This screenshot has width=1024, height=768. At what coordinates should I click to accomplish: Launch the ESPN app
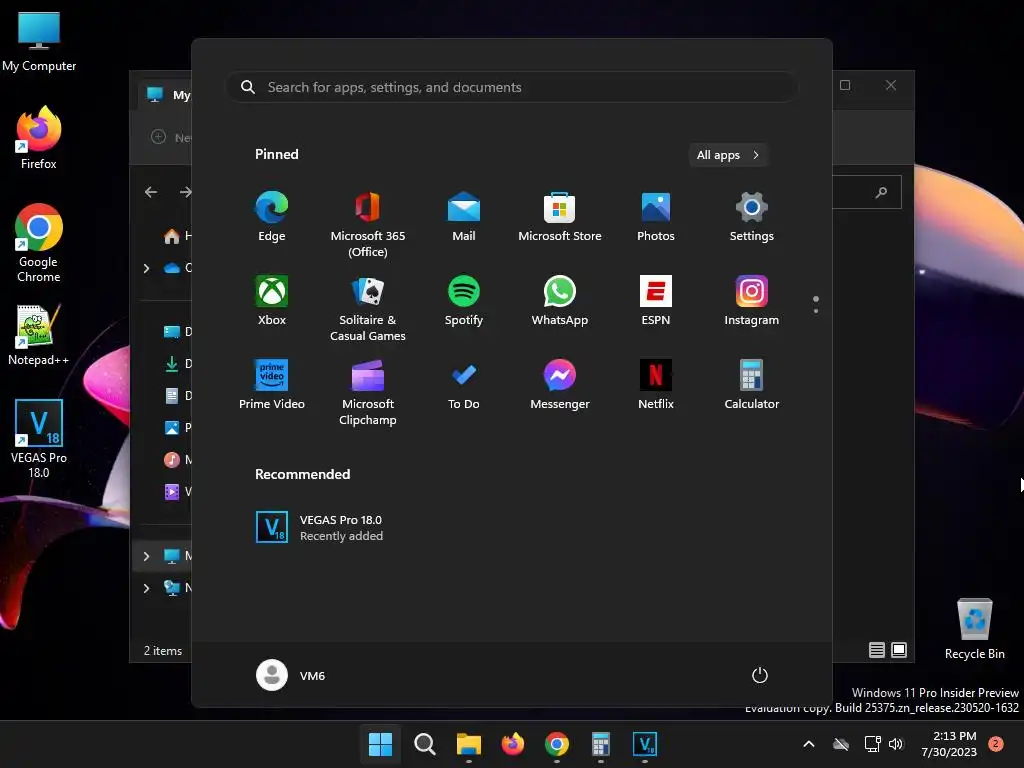656,300
